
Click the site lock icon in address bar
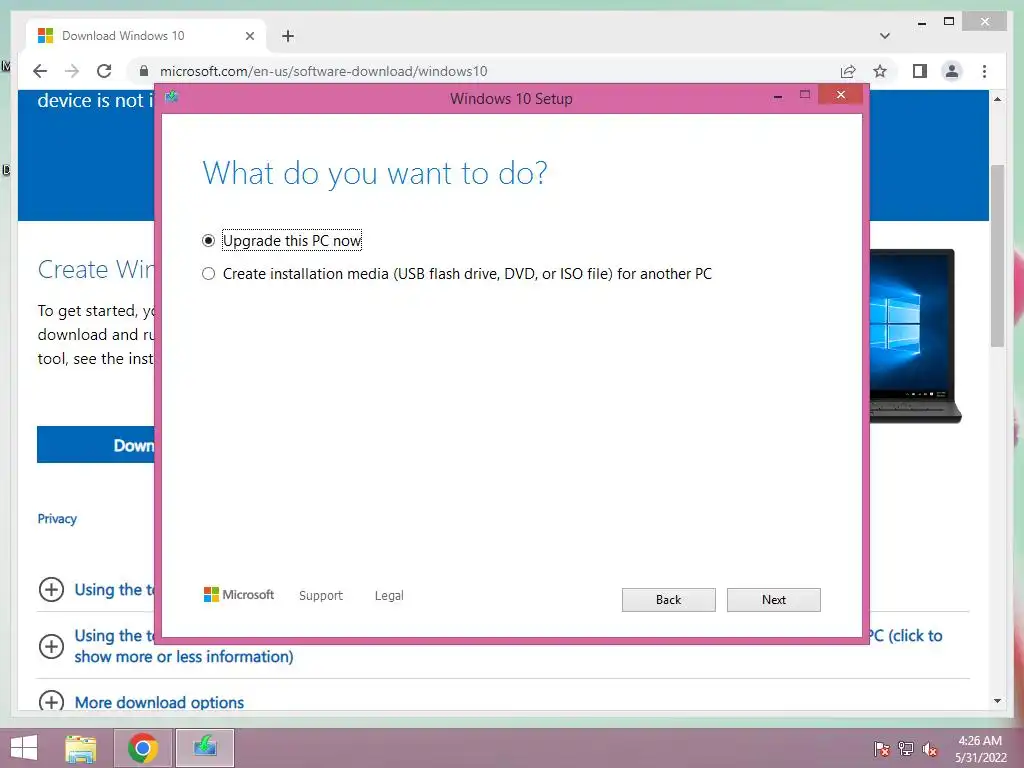[144, 71]
